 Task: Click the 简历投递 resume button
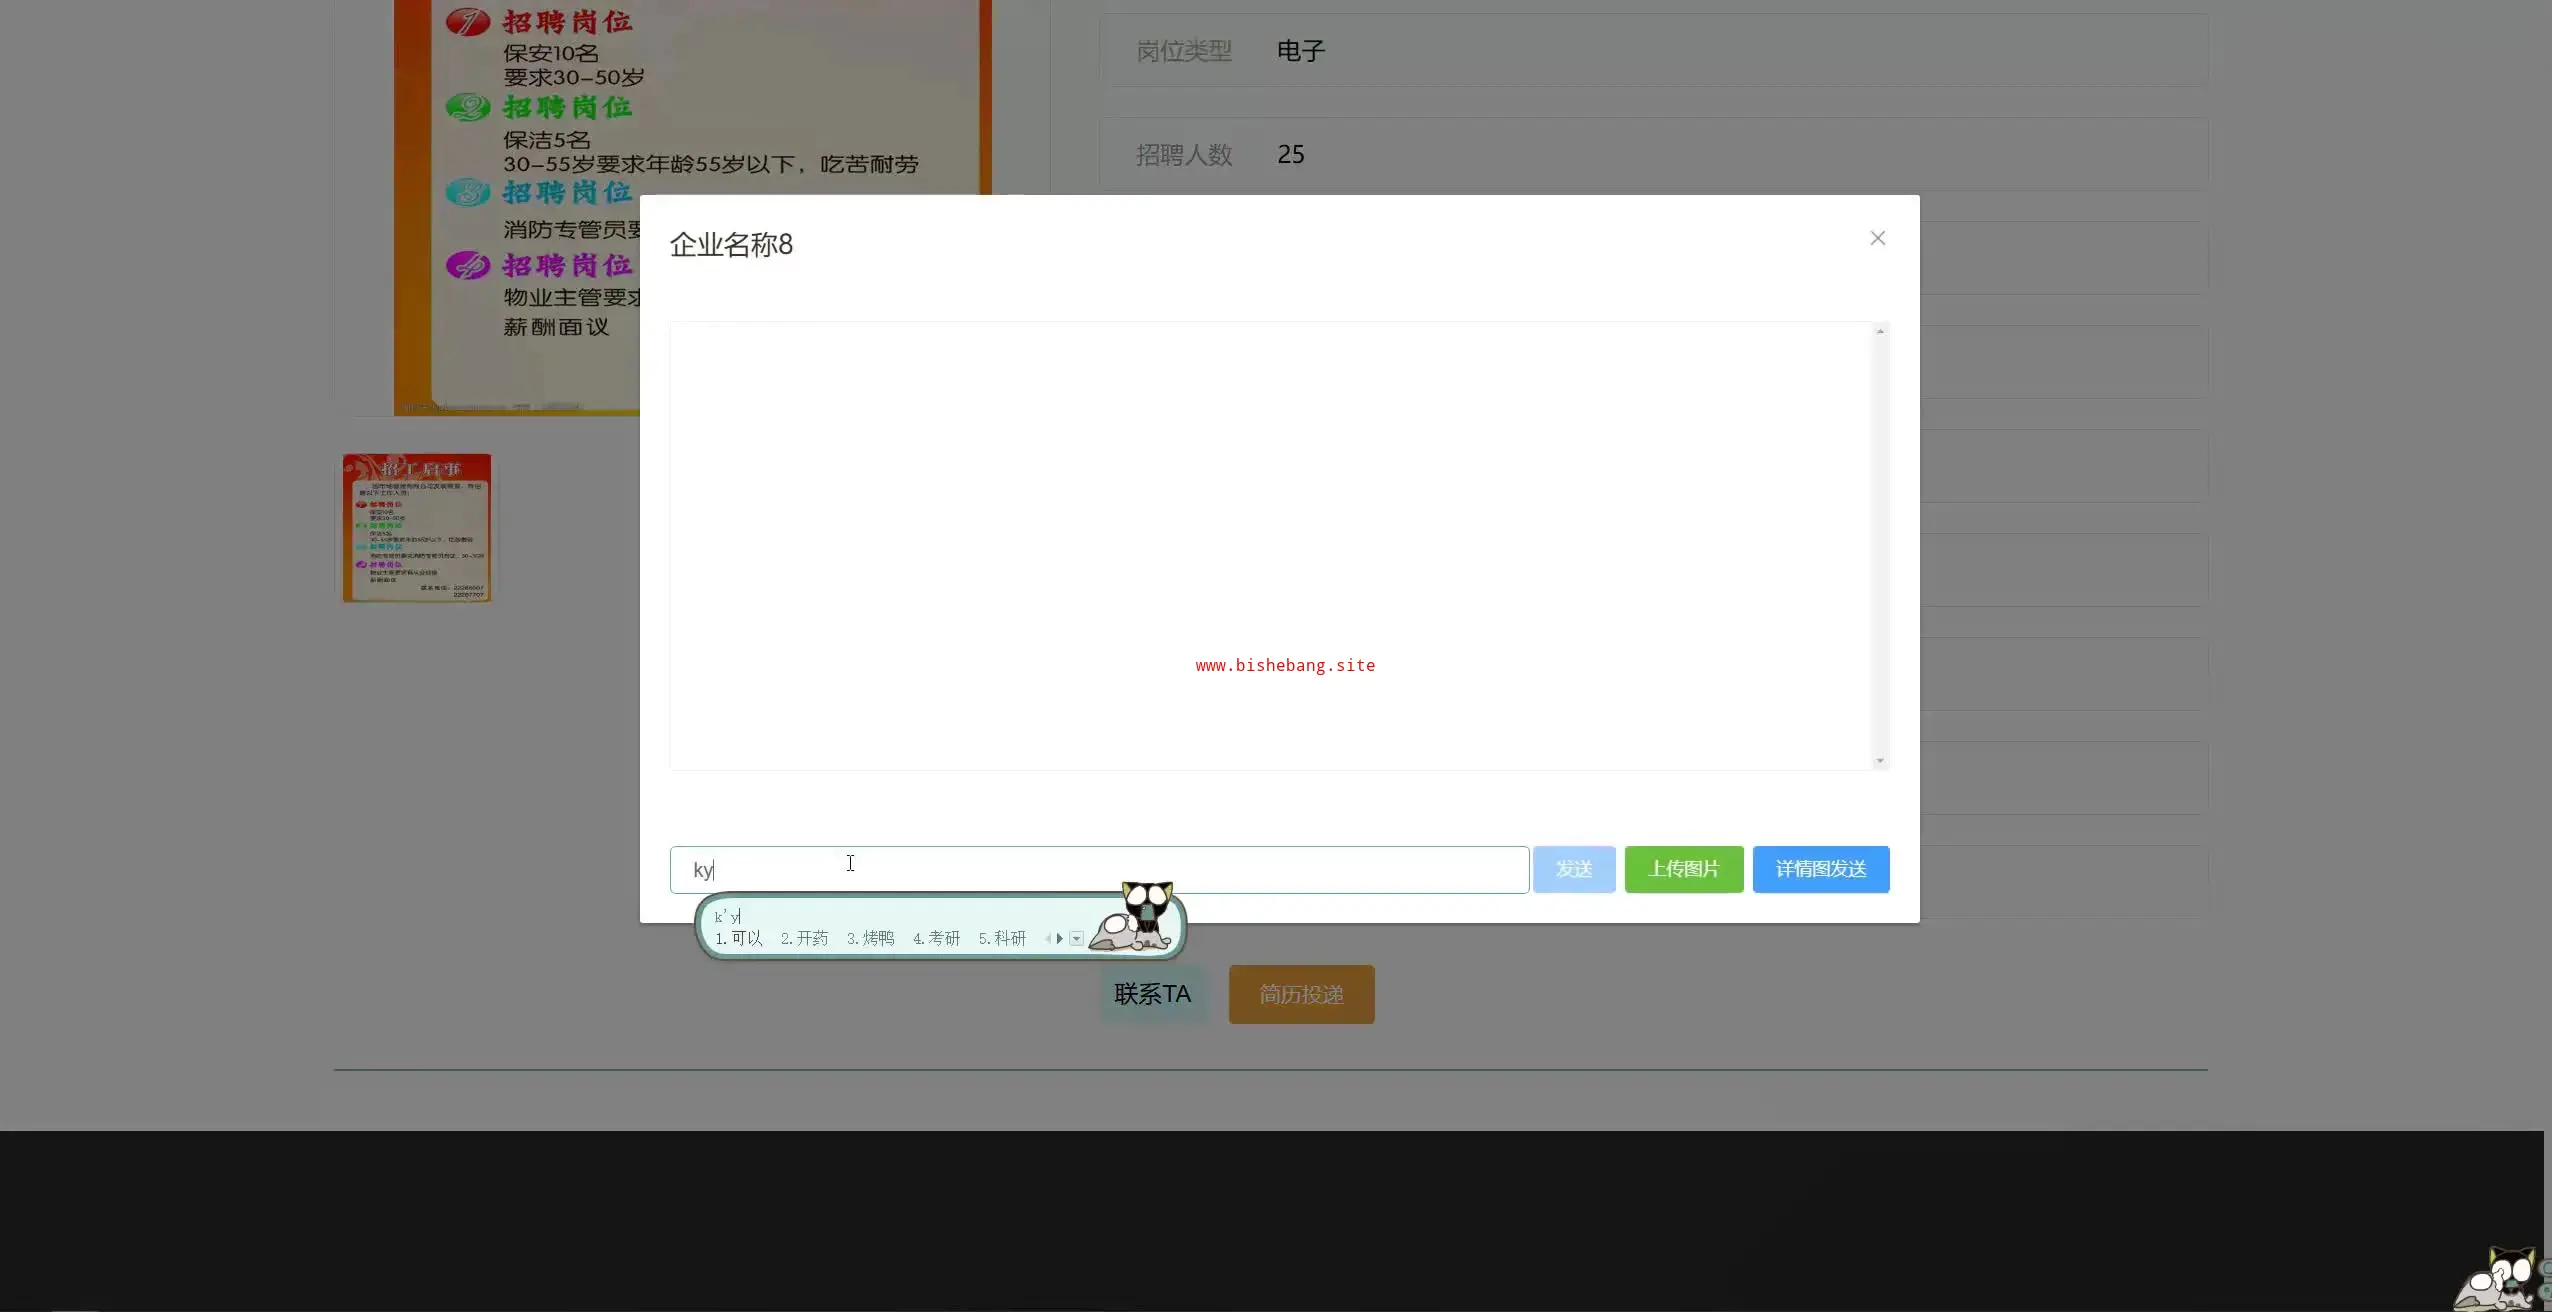click(x=1301, y=994)
